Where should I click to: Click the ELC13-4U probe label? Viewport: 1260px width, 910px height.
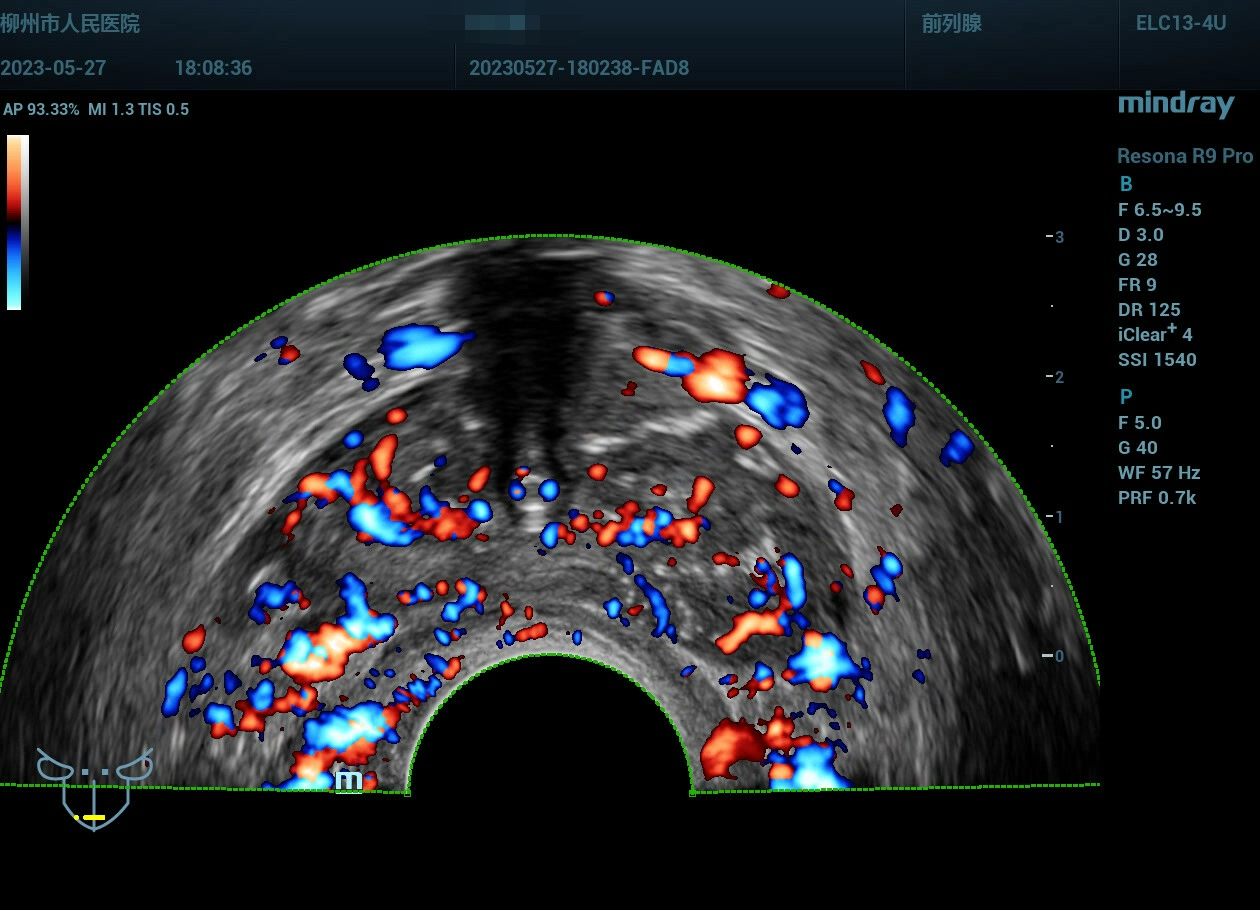(x=1180, y=24)
